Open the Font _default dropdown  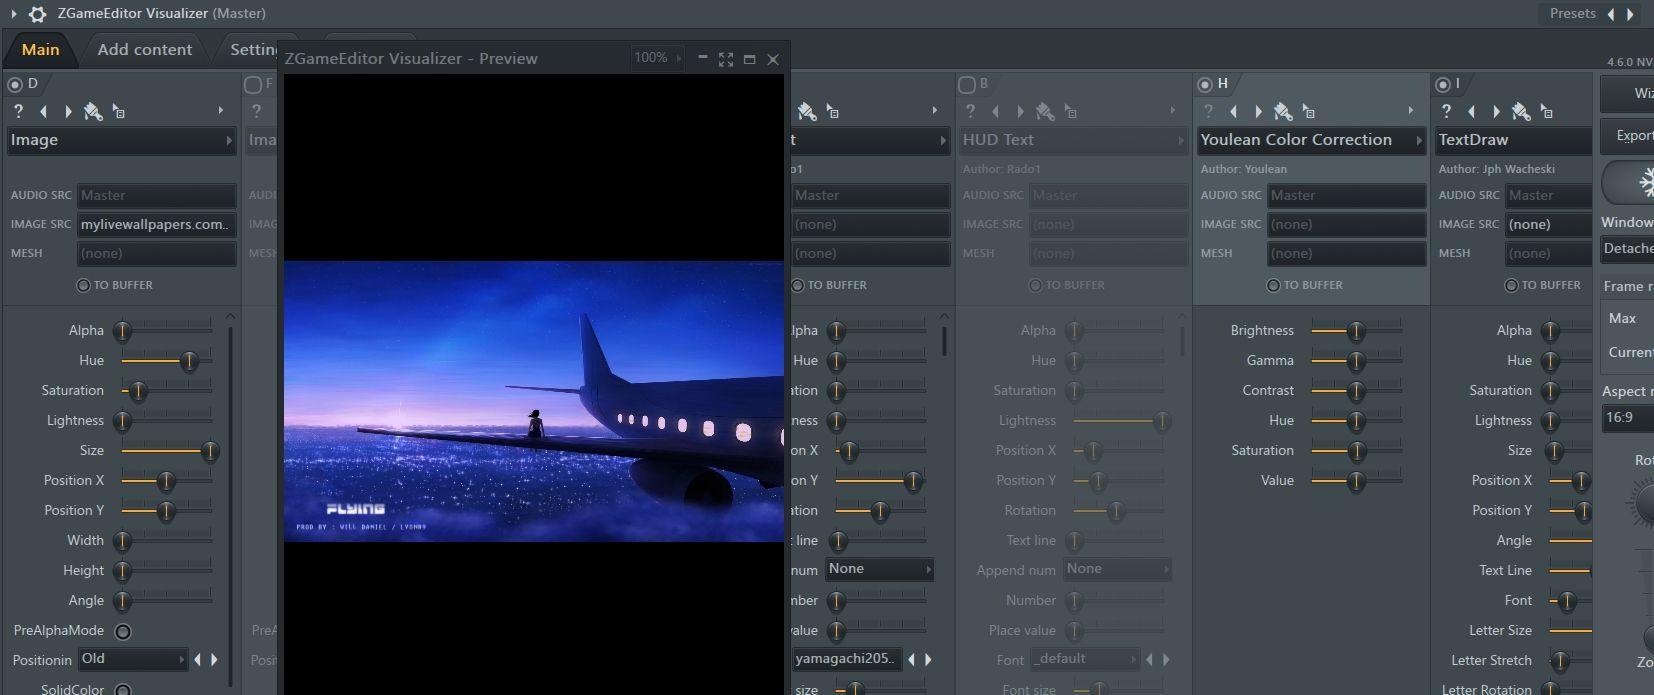pos(1085,659)
